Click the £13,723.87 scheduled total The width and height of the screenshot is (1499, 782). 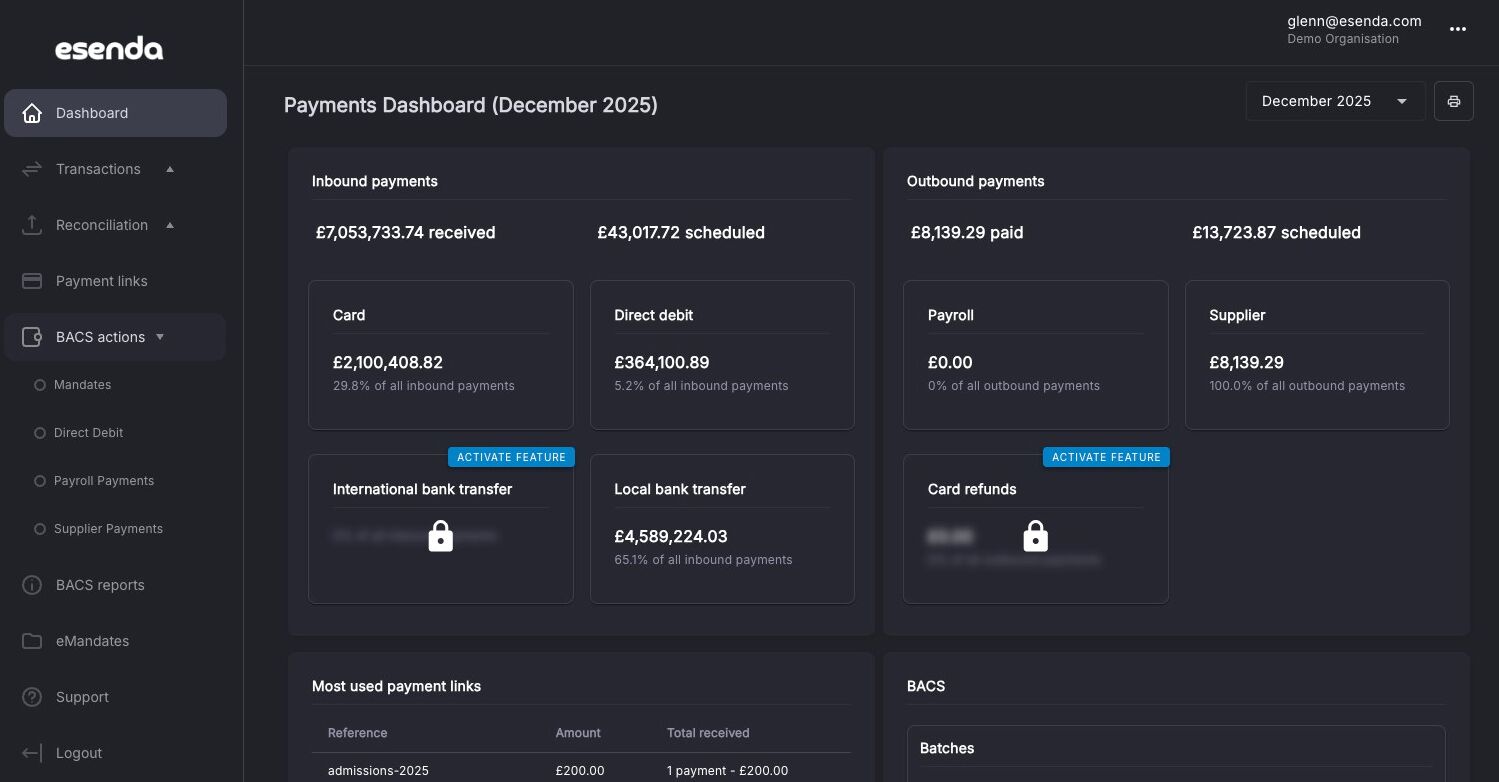click(x=1276, y=233)
